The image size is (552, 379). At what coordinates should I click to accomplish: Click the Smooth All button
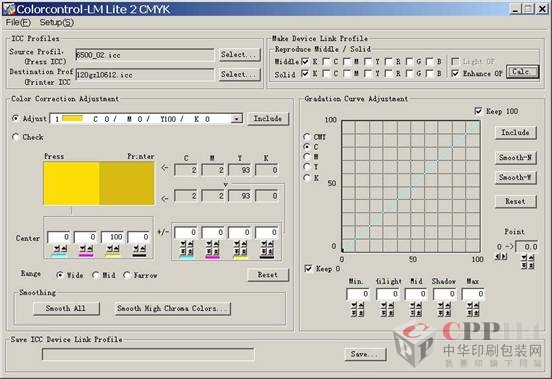(66, 308)
